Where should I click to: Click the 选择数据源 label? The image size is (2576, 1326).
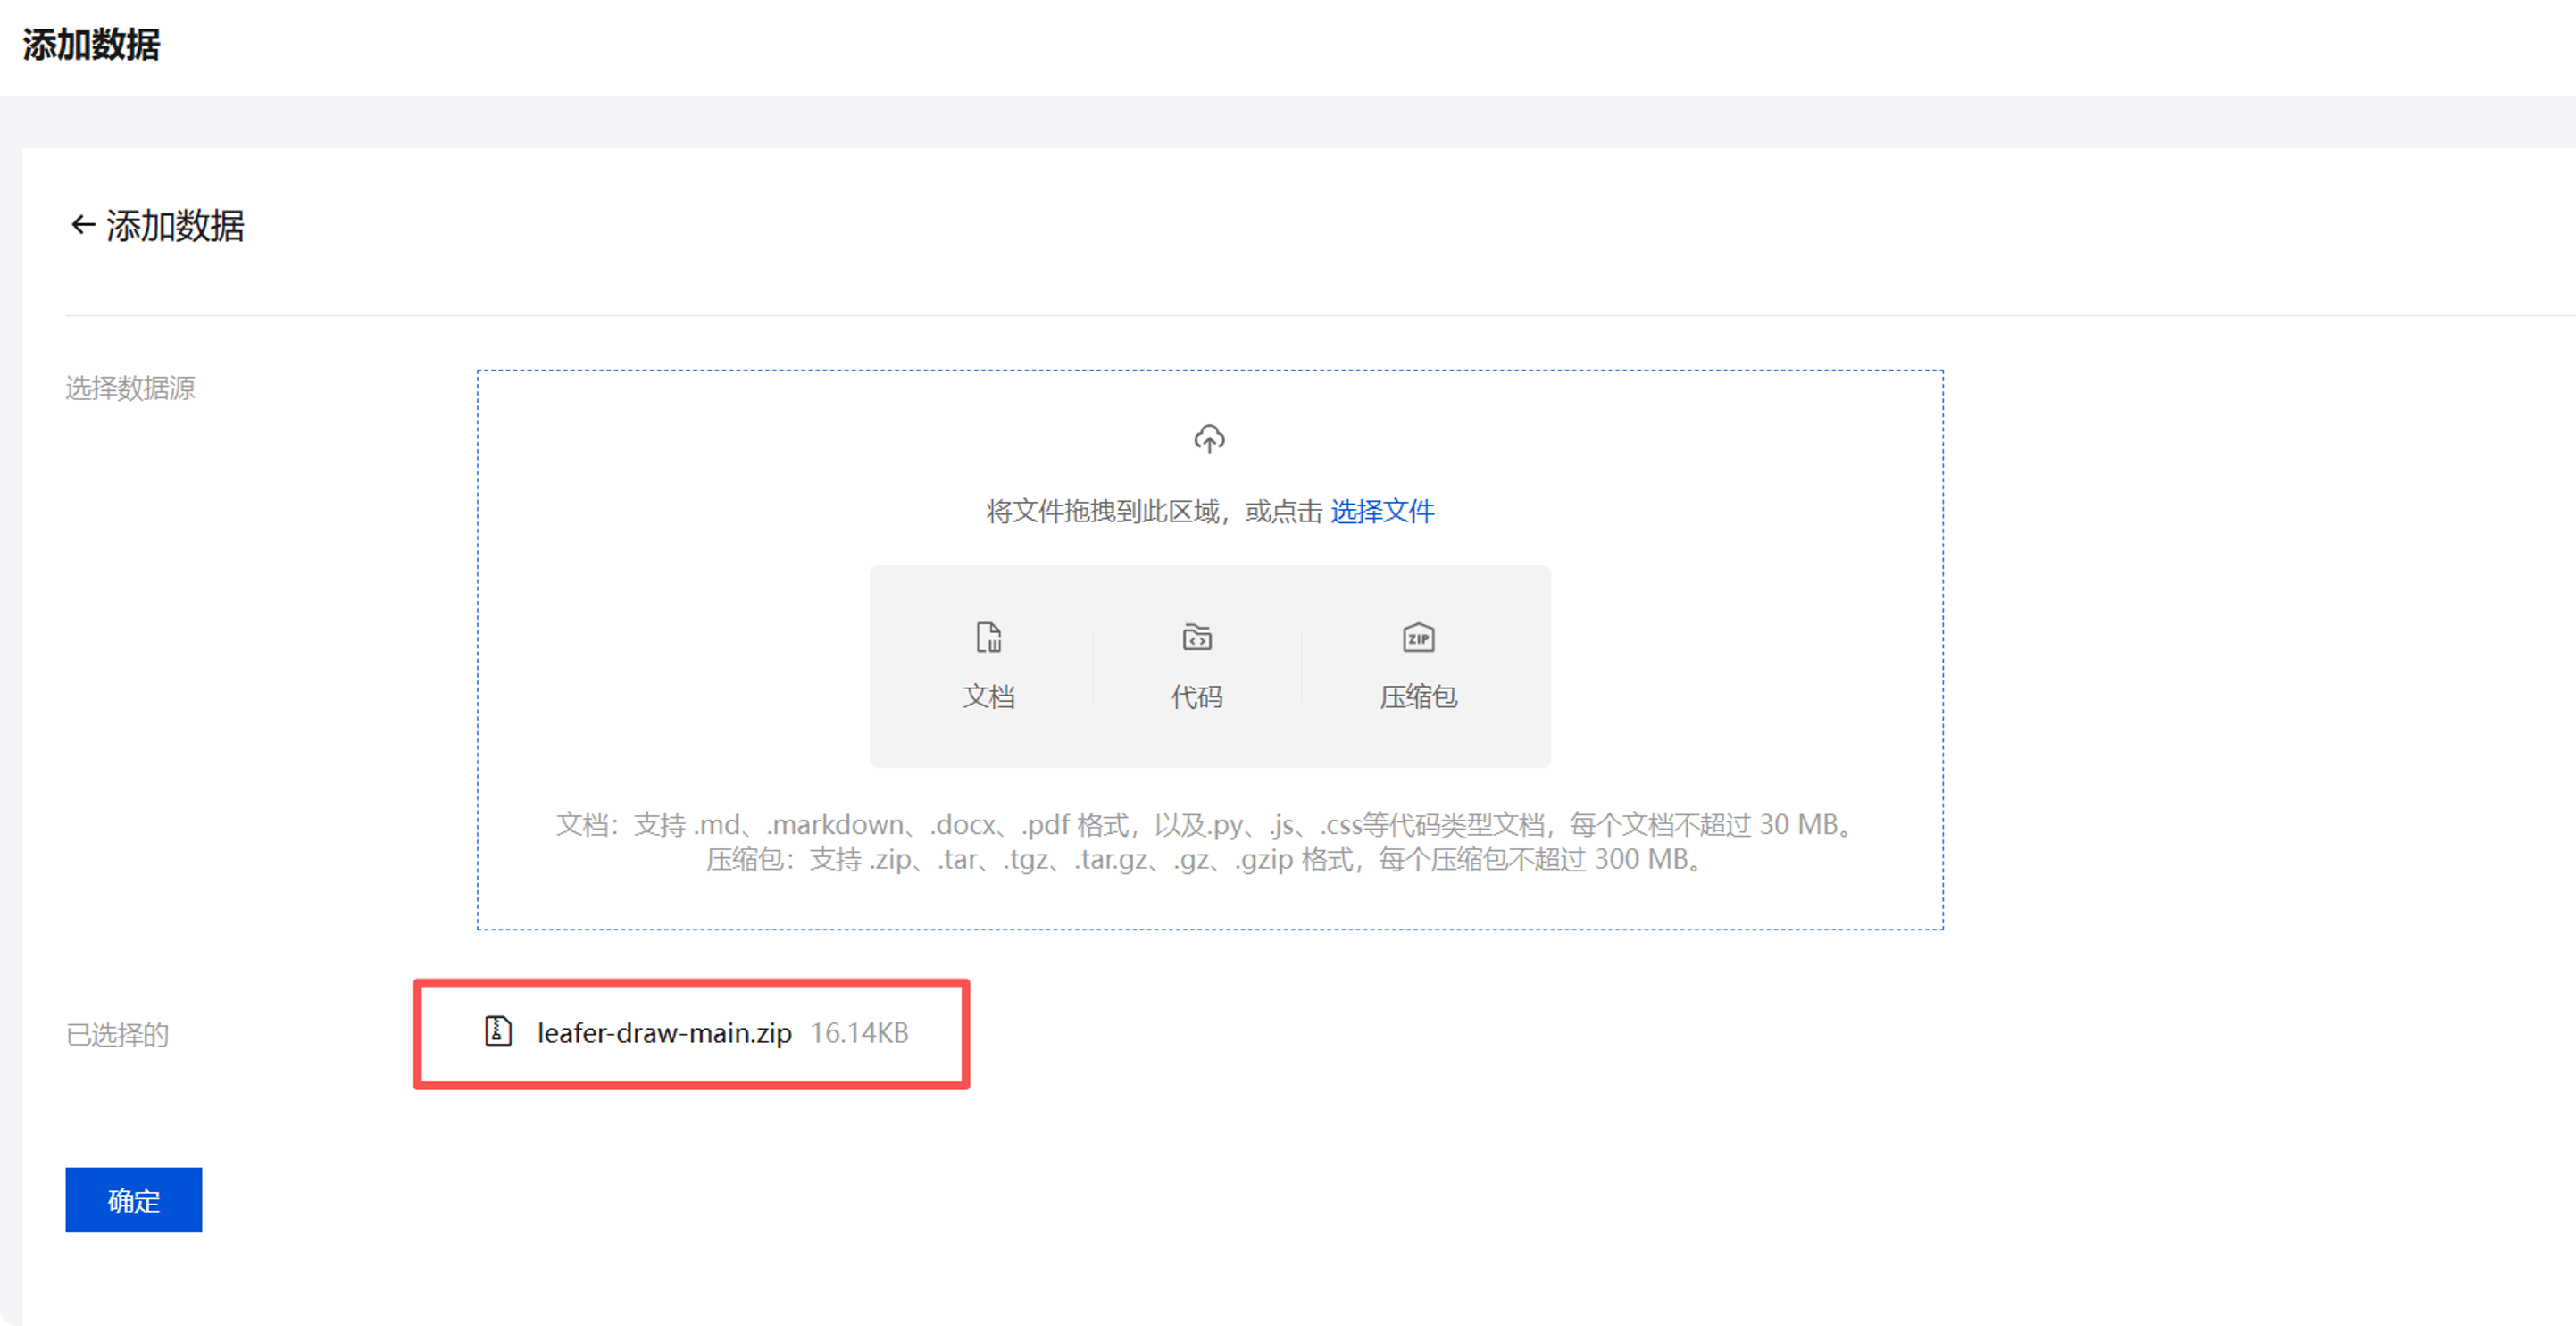coord(130,388)
